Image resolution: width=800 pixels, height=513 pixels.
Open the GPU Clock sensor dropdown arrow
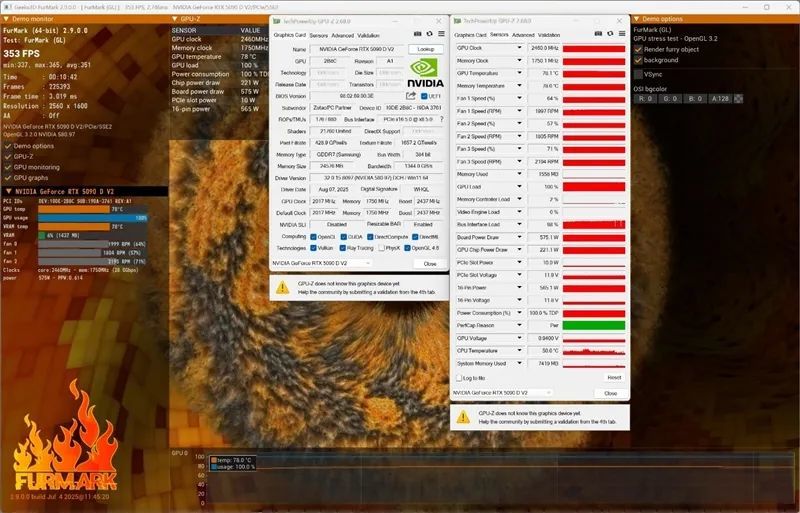(x=519, y=48)
